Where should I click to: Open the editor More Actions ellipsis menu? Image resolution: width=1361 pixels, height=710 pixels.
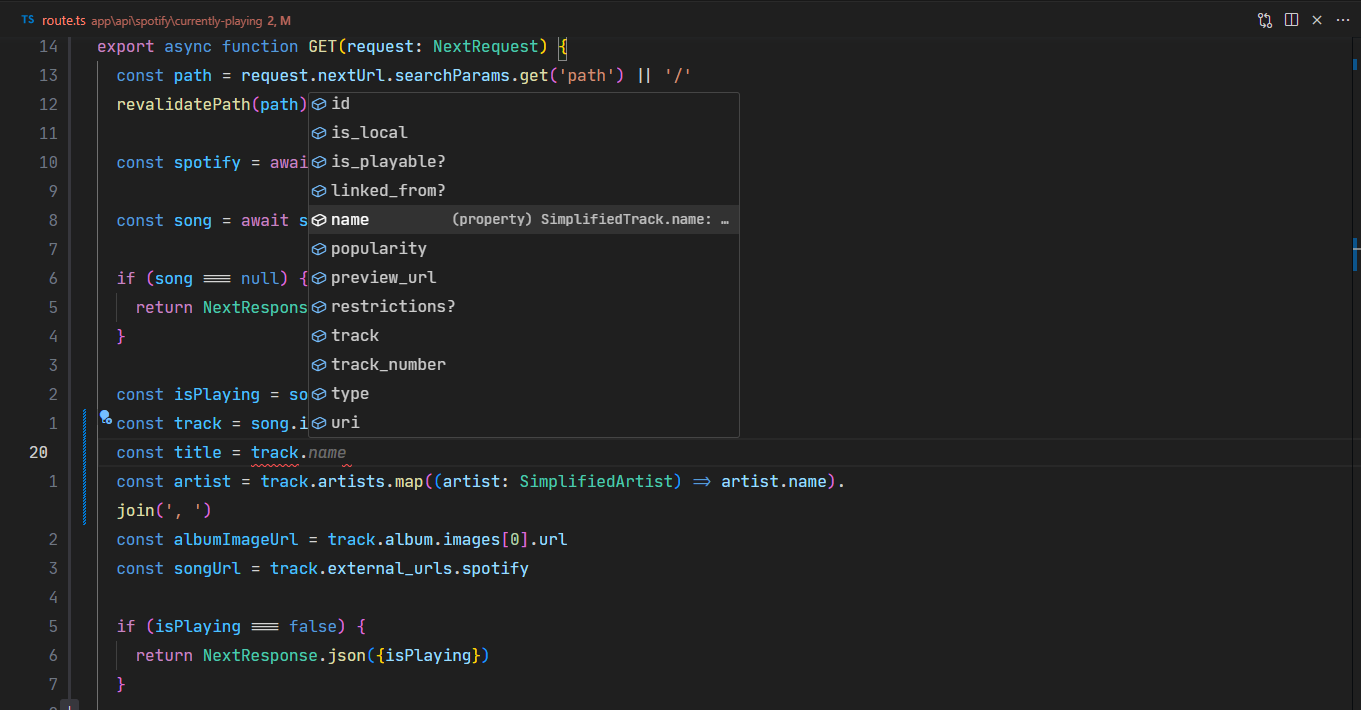1343,20
